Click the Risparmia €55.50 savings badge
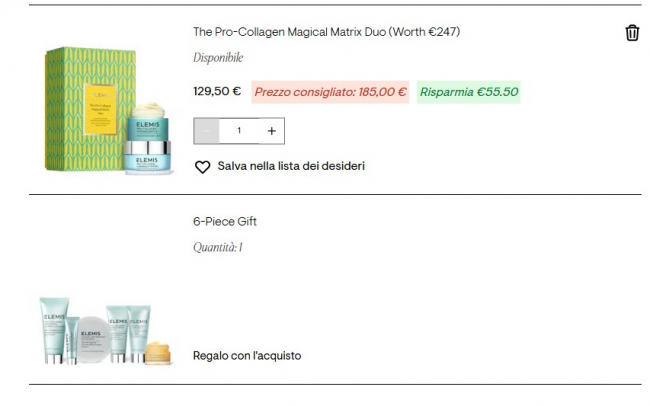This screenshot has height=406, width=650. [x=469, y=92]
